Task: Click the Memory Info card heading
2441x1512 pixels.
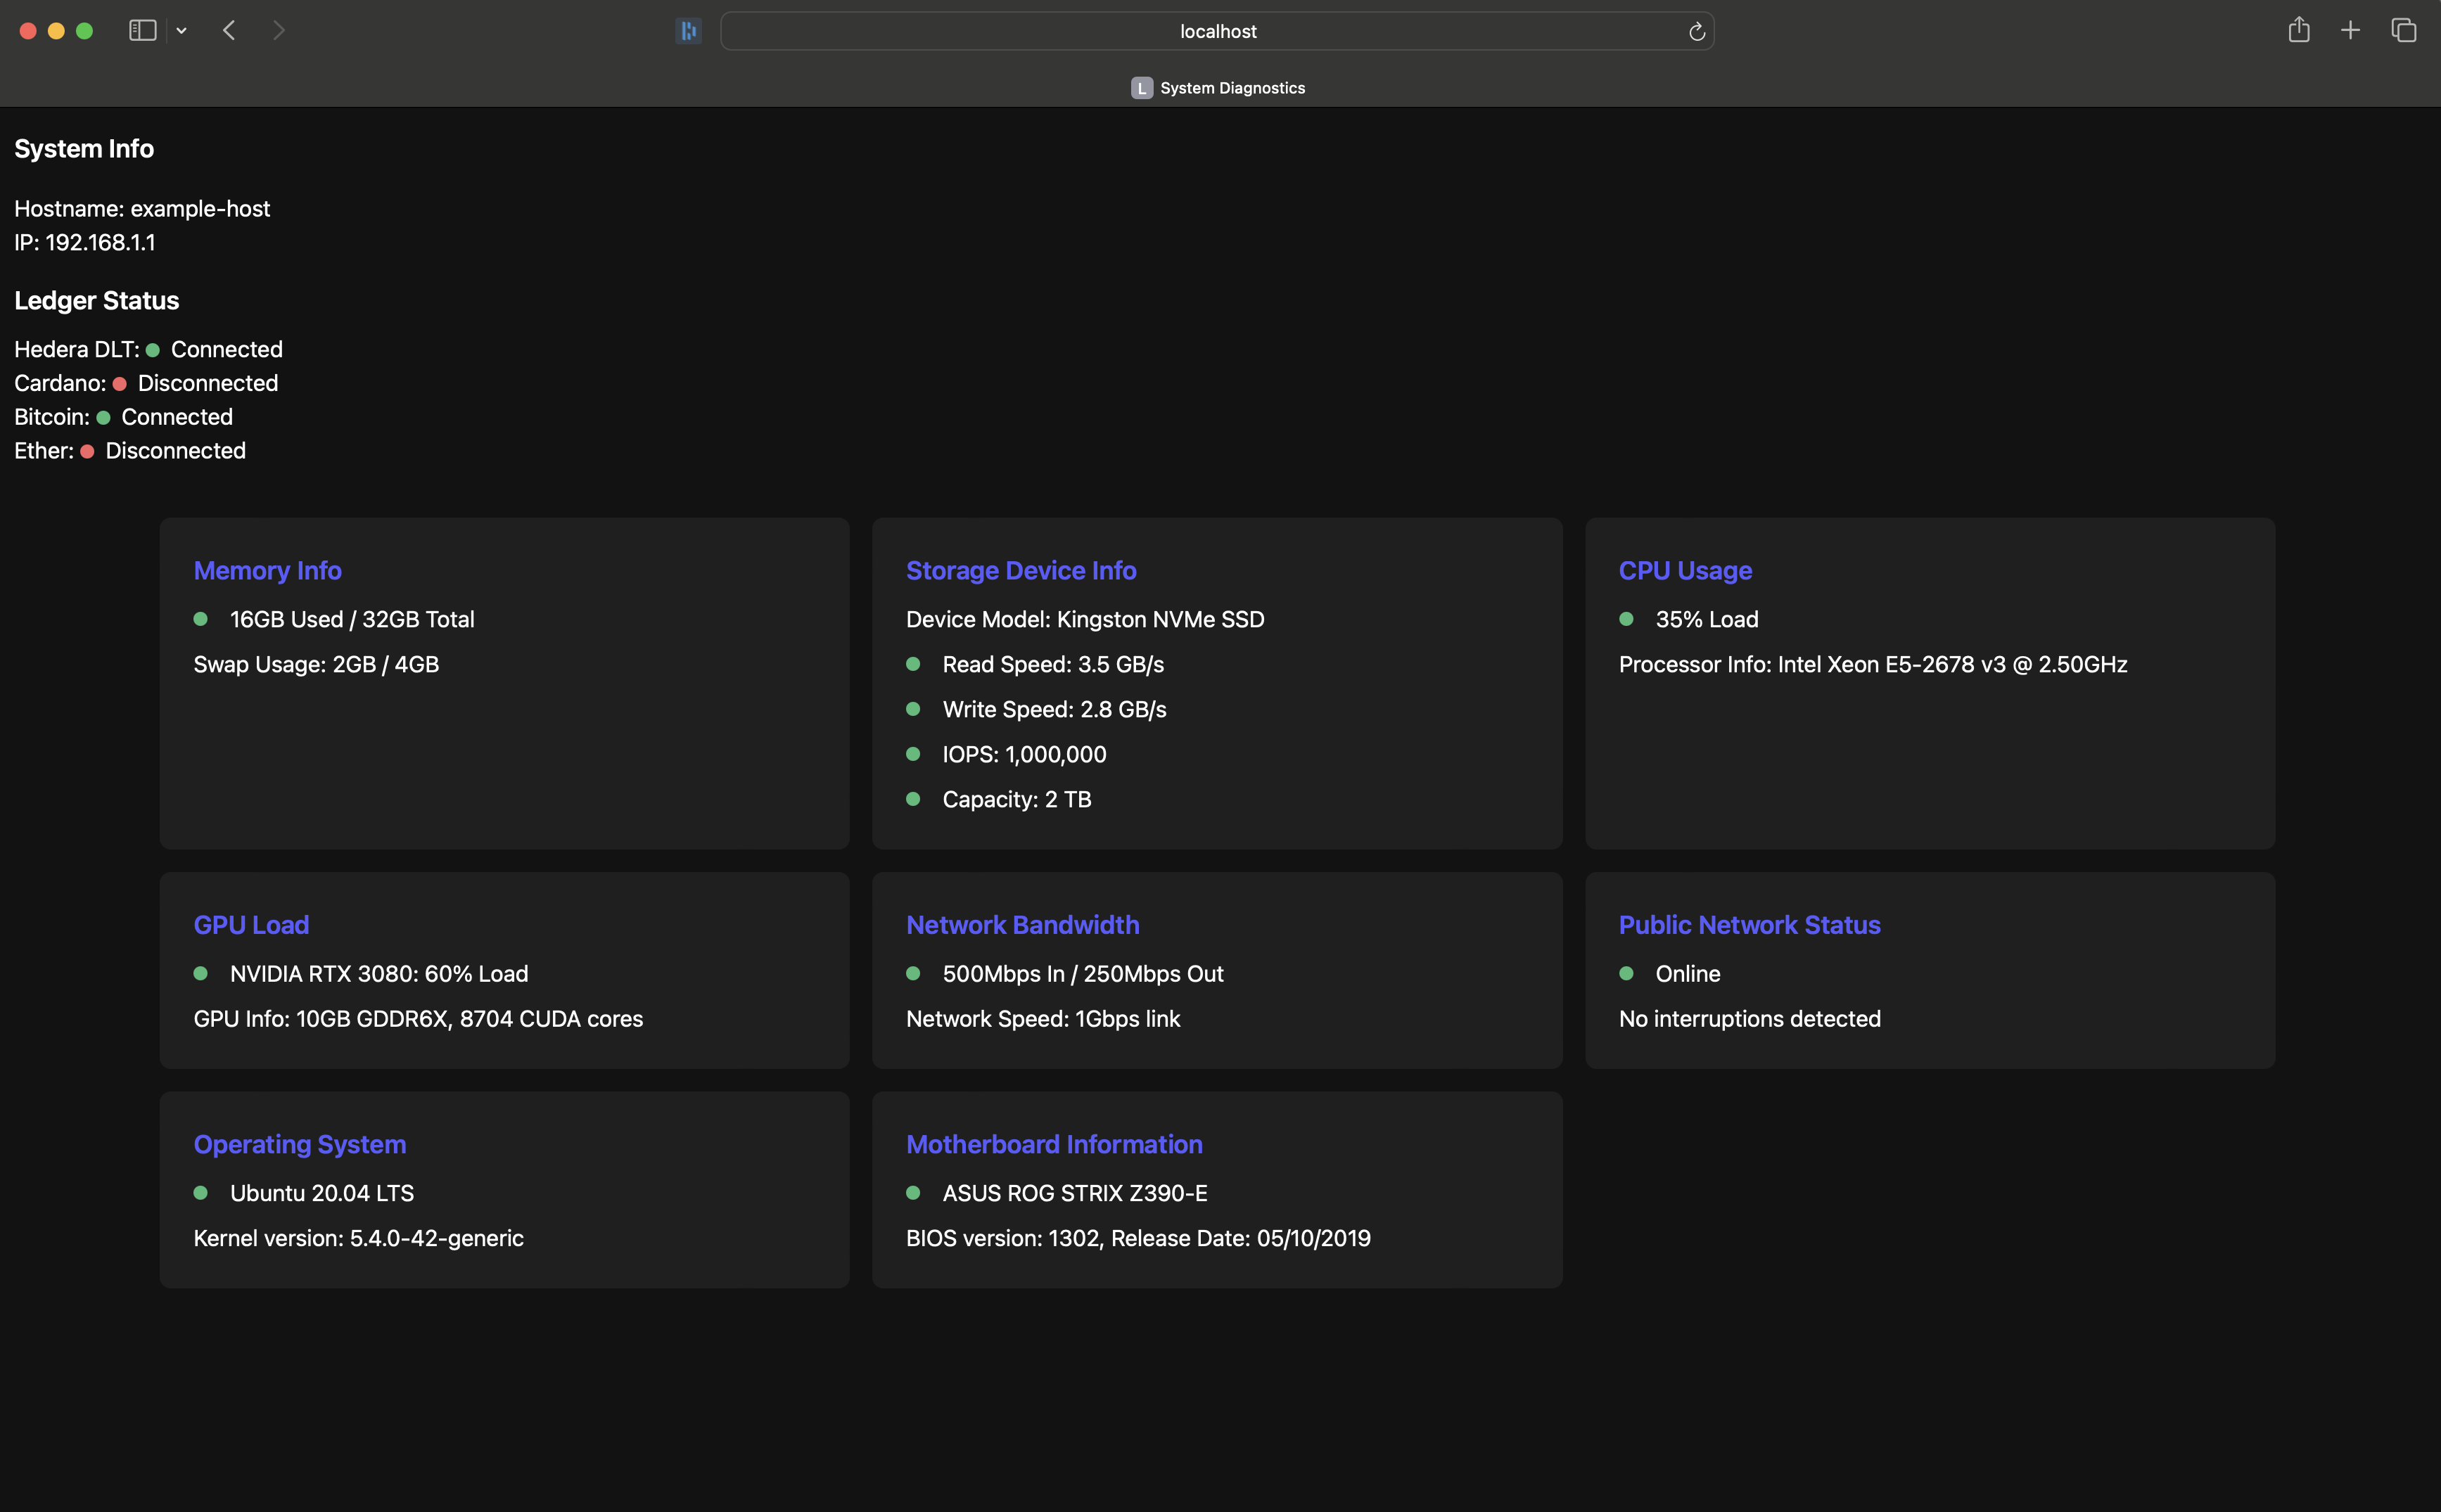Action: point(267,570)
